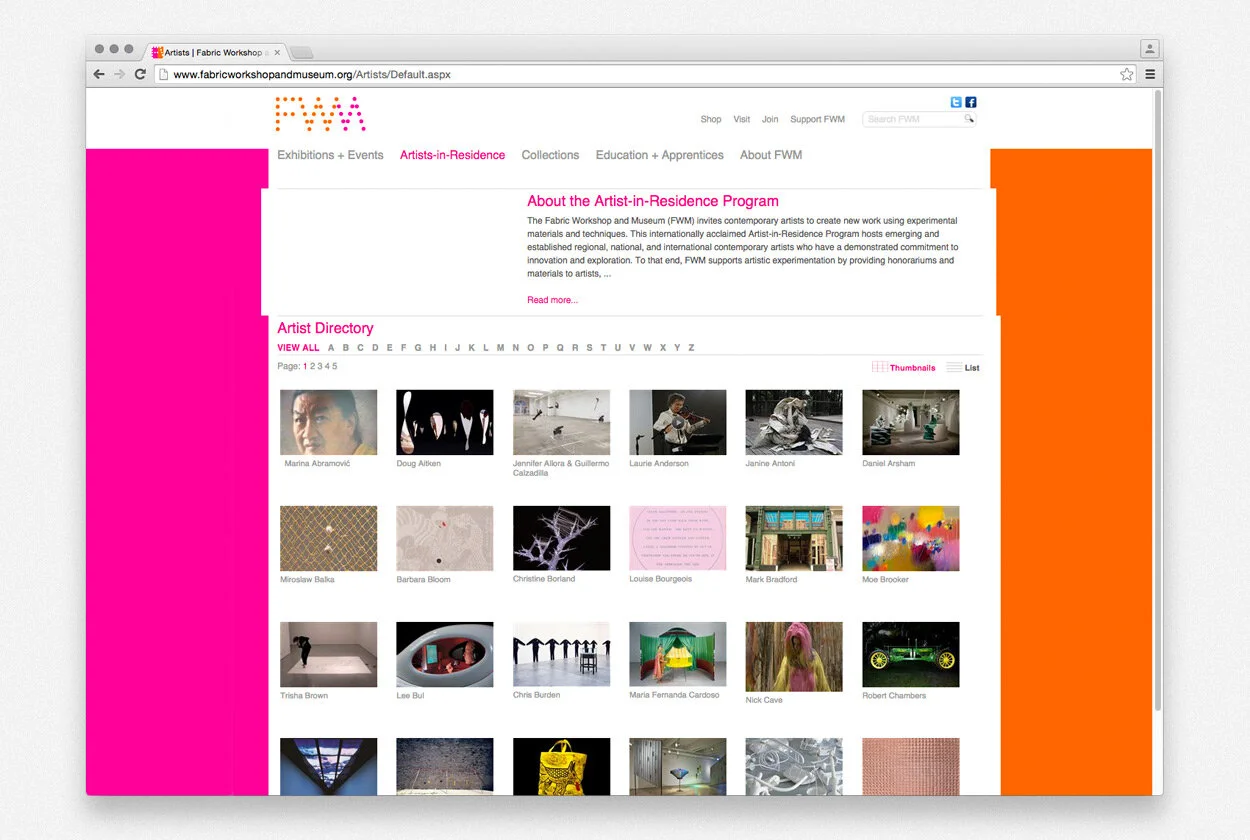Filter artists by letter Z

coord(691,348)
